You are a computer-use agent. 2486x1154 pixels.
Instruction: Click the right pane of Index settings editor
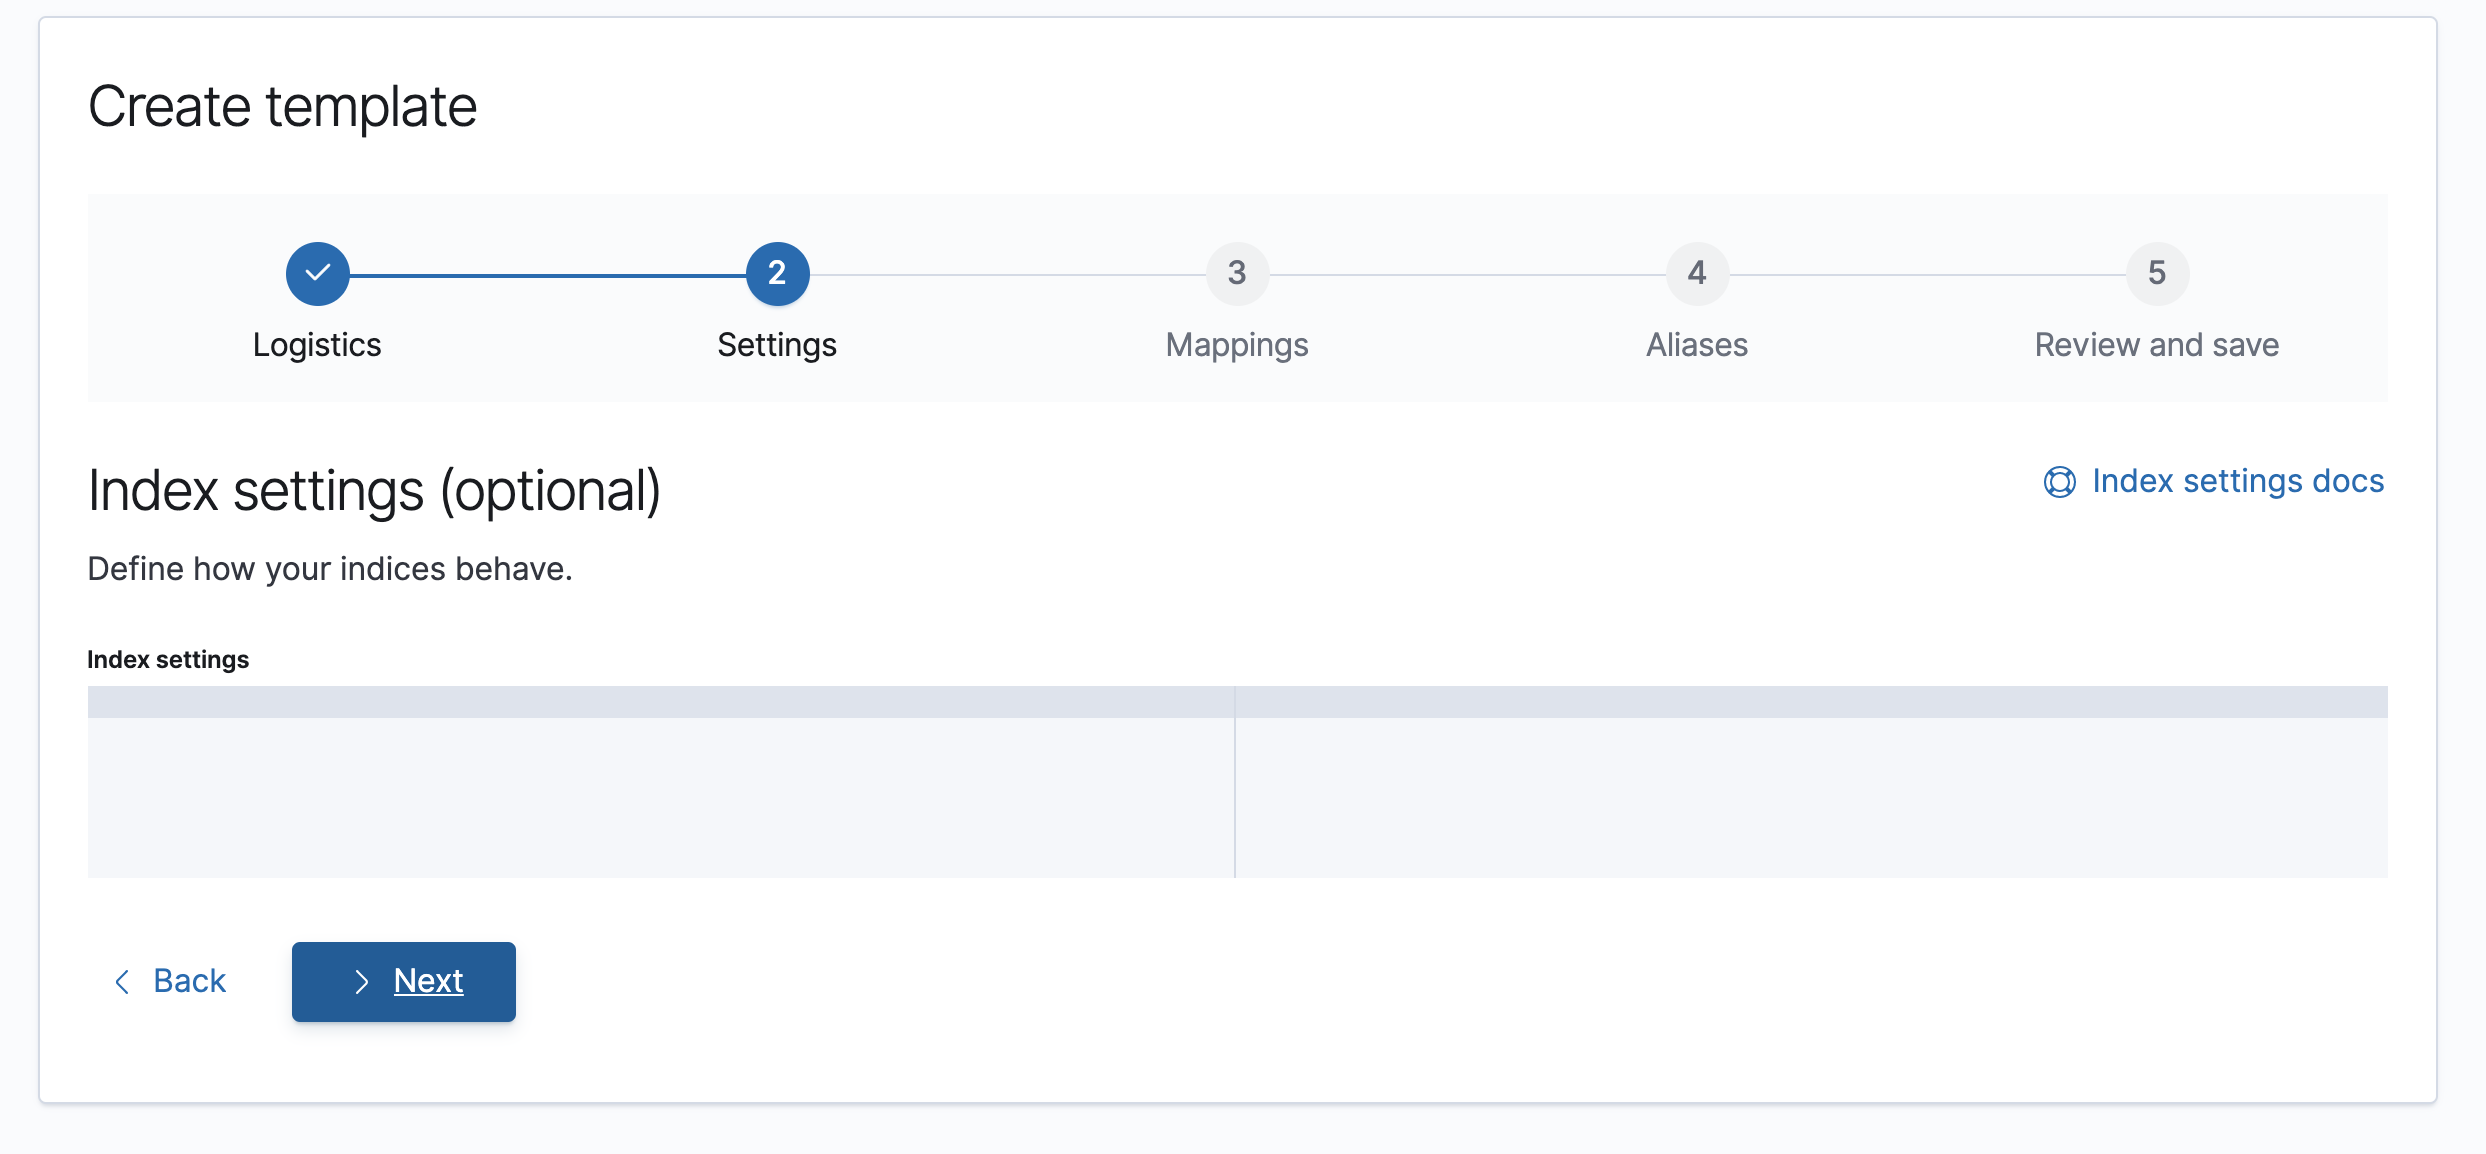(x=1810, y=795)
